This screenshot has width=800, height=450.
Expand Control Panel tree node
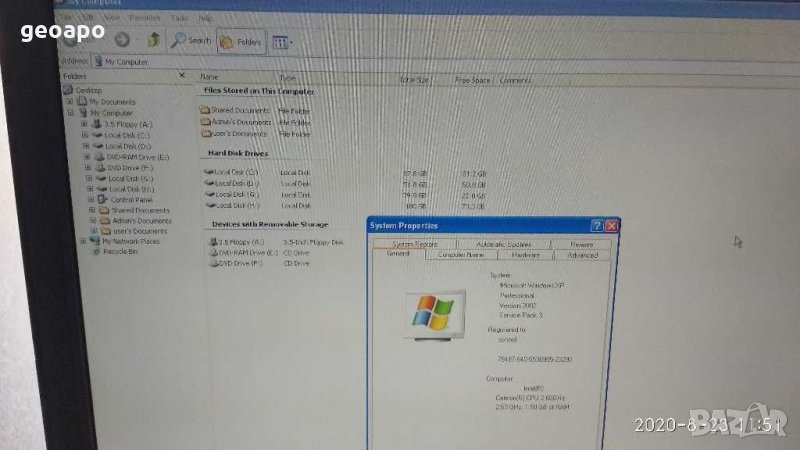[91, 199]
